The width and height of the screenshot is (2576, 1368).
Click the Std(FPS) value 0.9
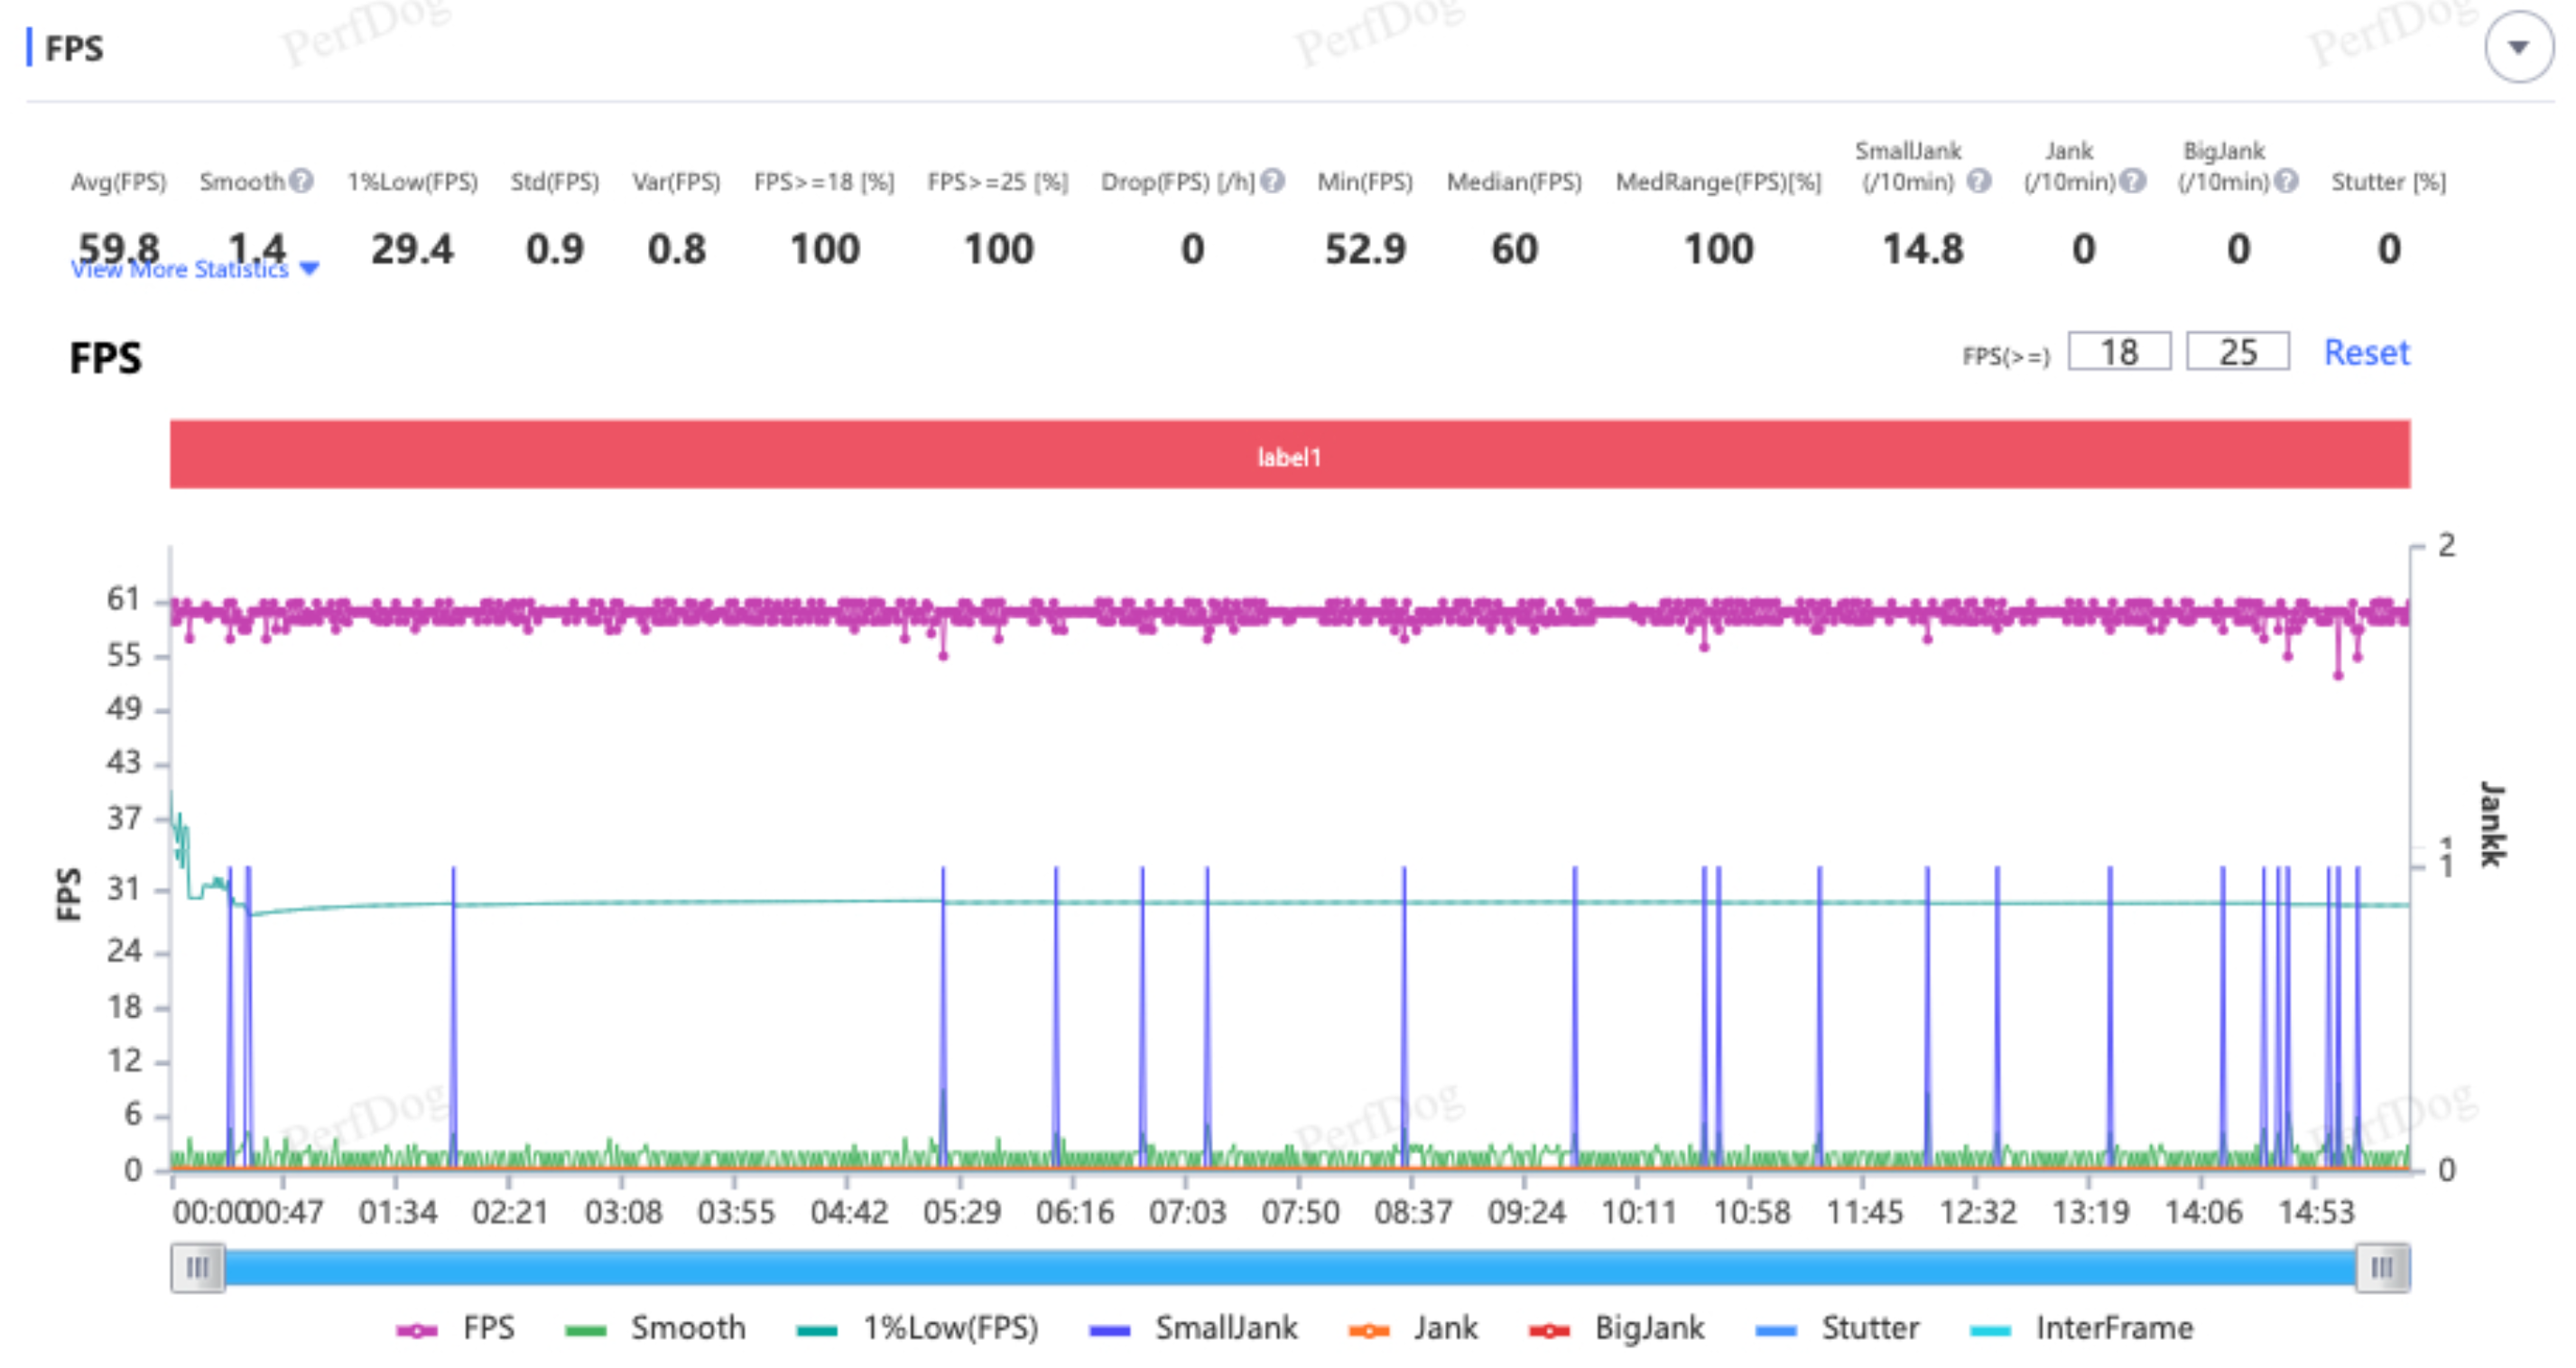[555, 248]
